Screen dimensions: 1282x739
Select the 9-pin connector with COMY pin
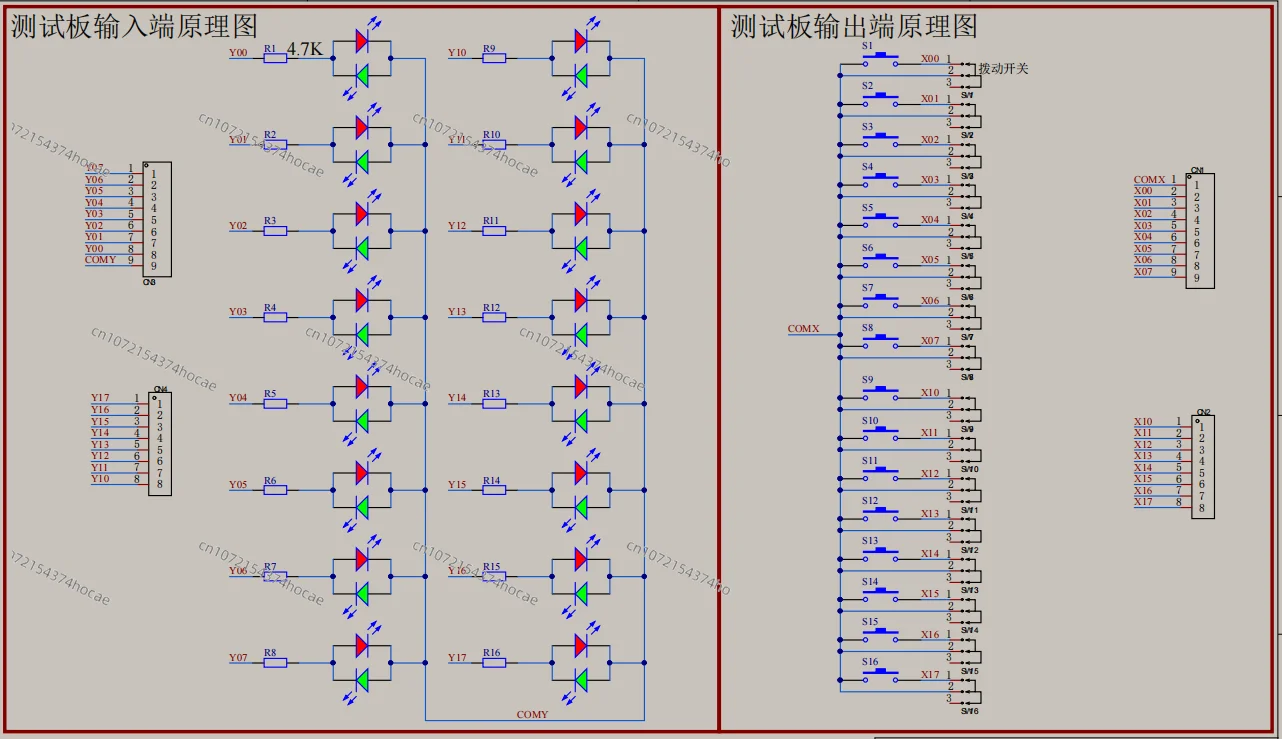point(157,219)
